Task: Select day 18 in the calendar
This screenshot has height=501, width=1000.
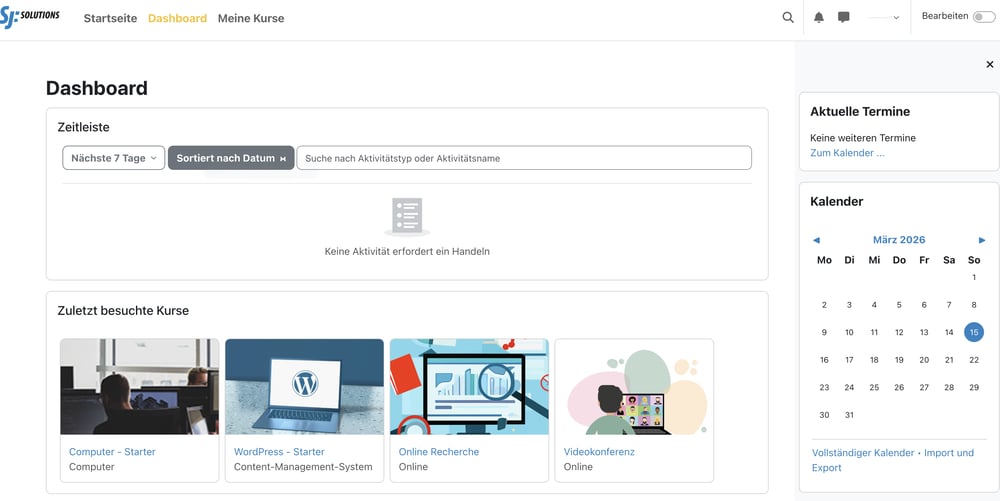Action: coord(874,360)
